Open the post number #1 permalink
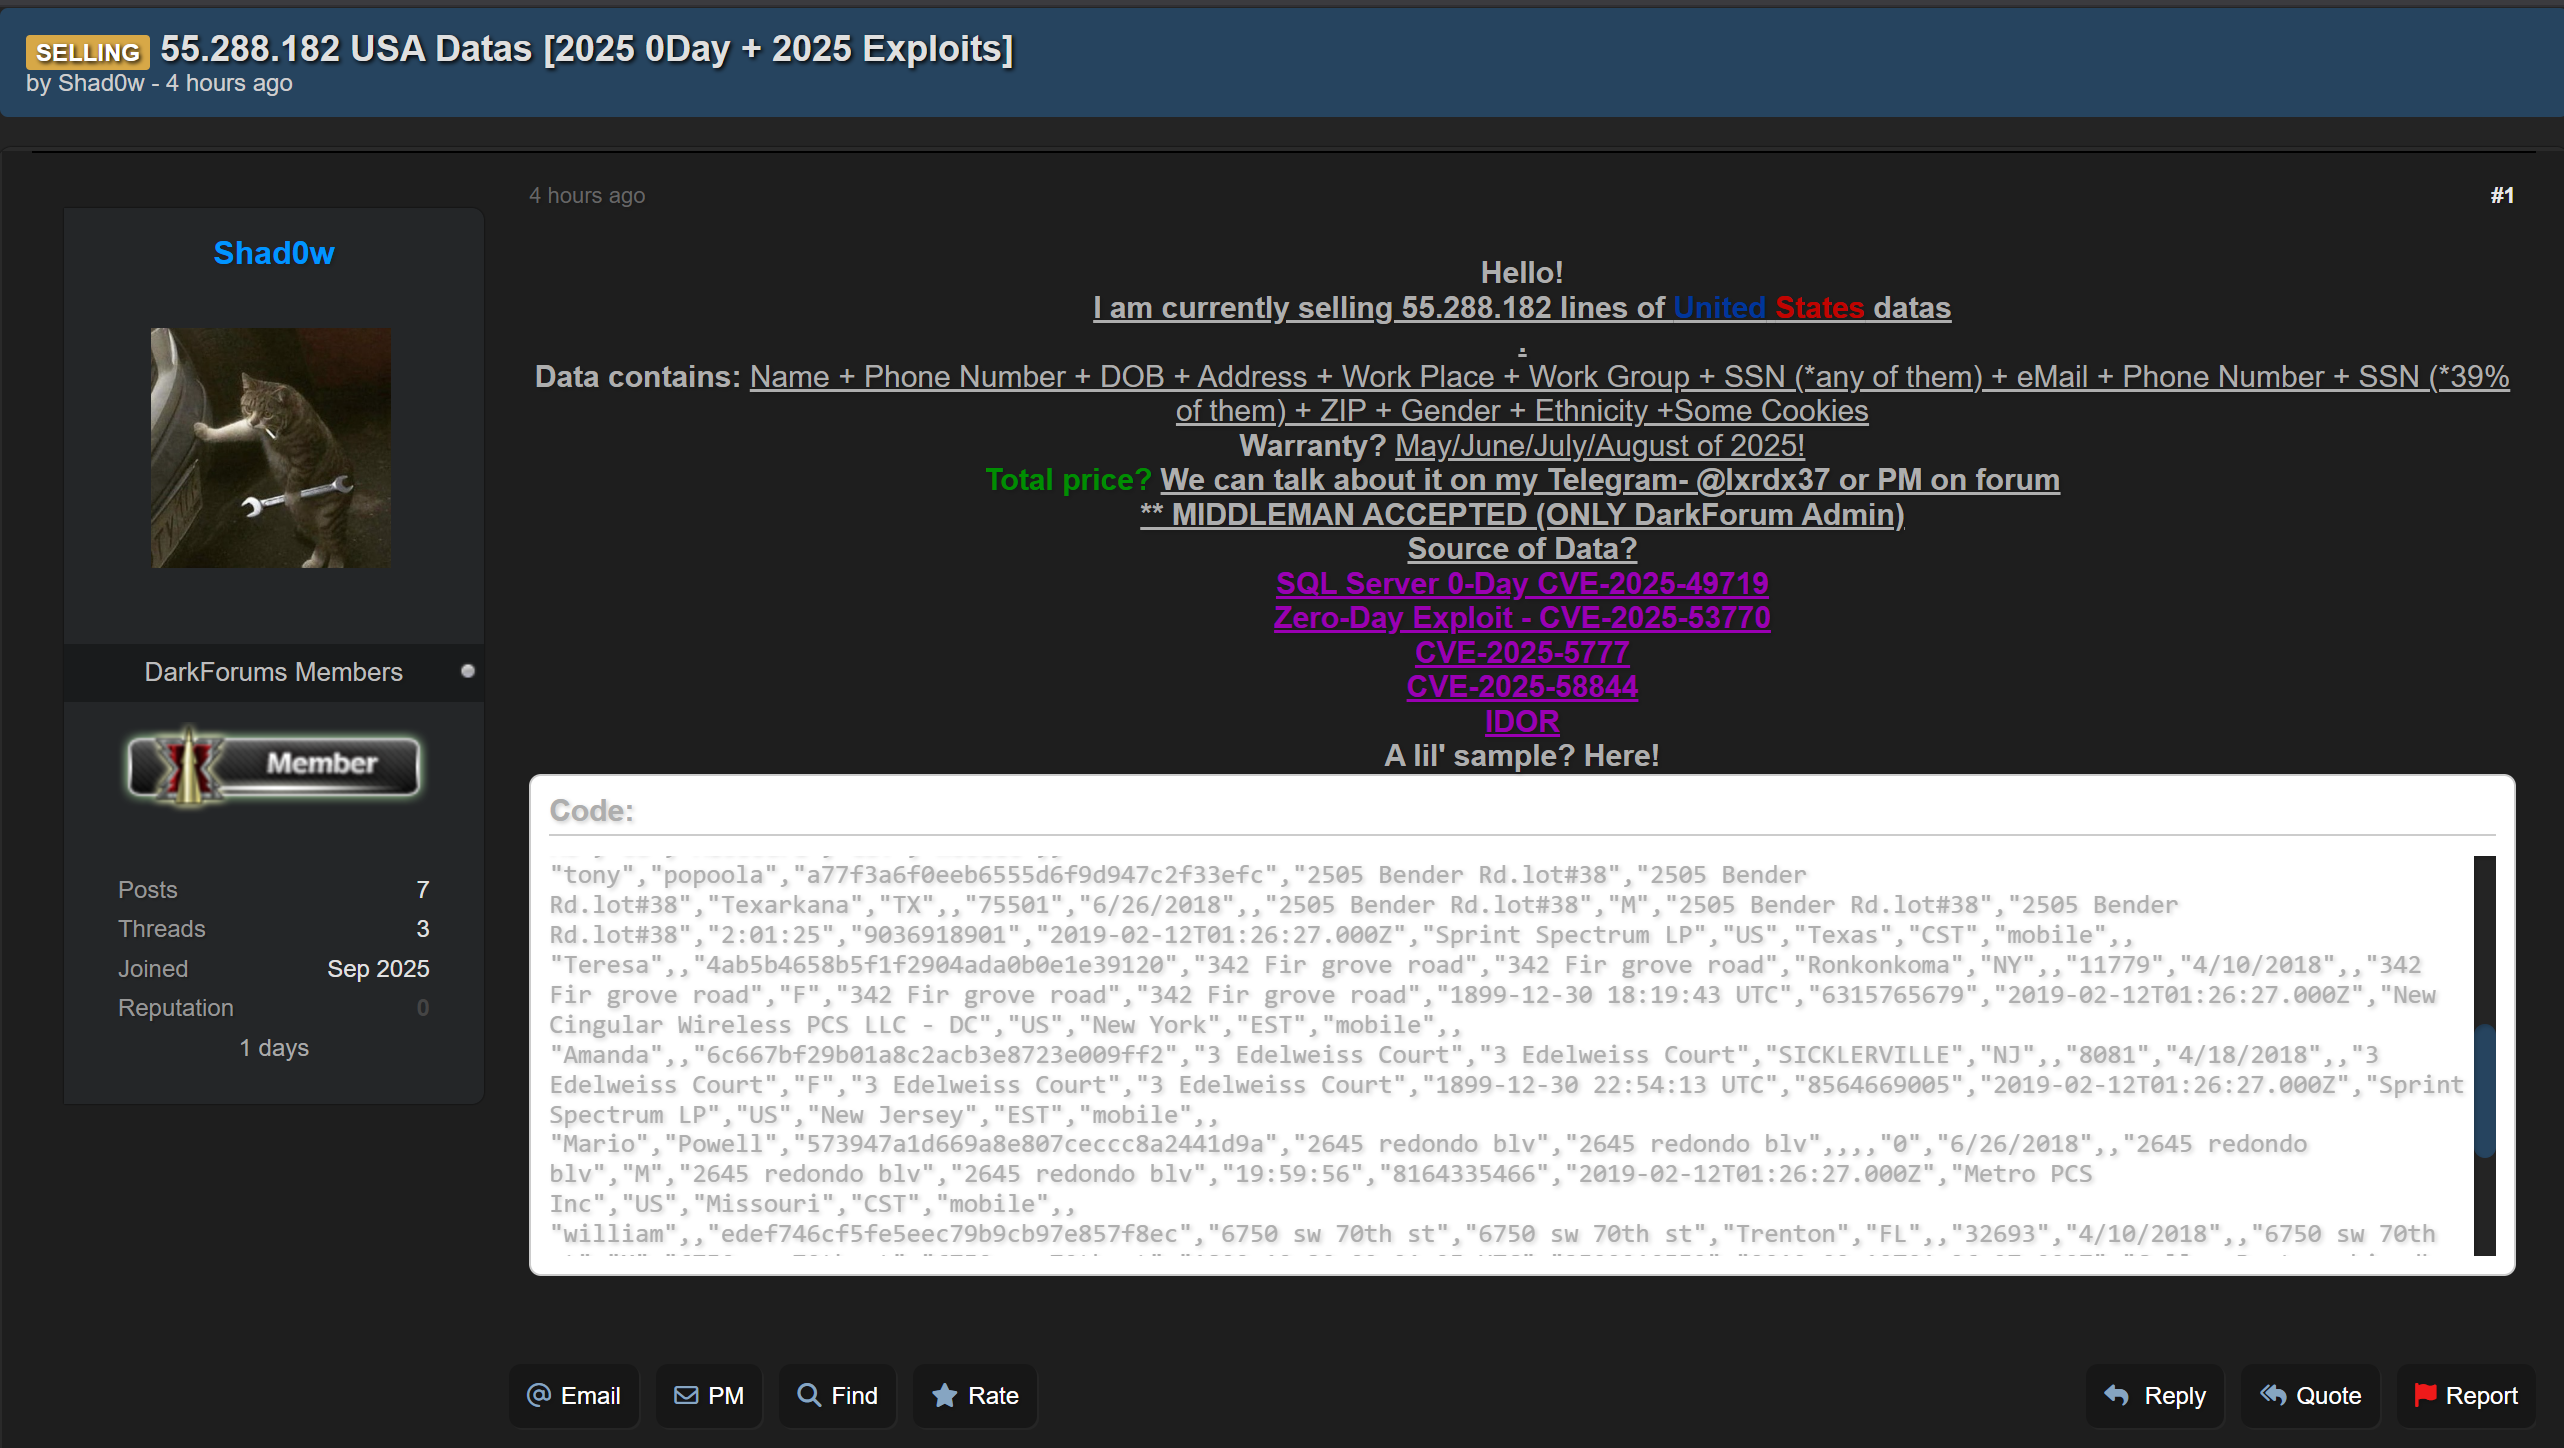This screenshot has height=1448, width=2564. [x=2501, y=196]
